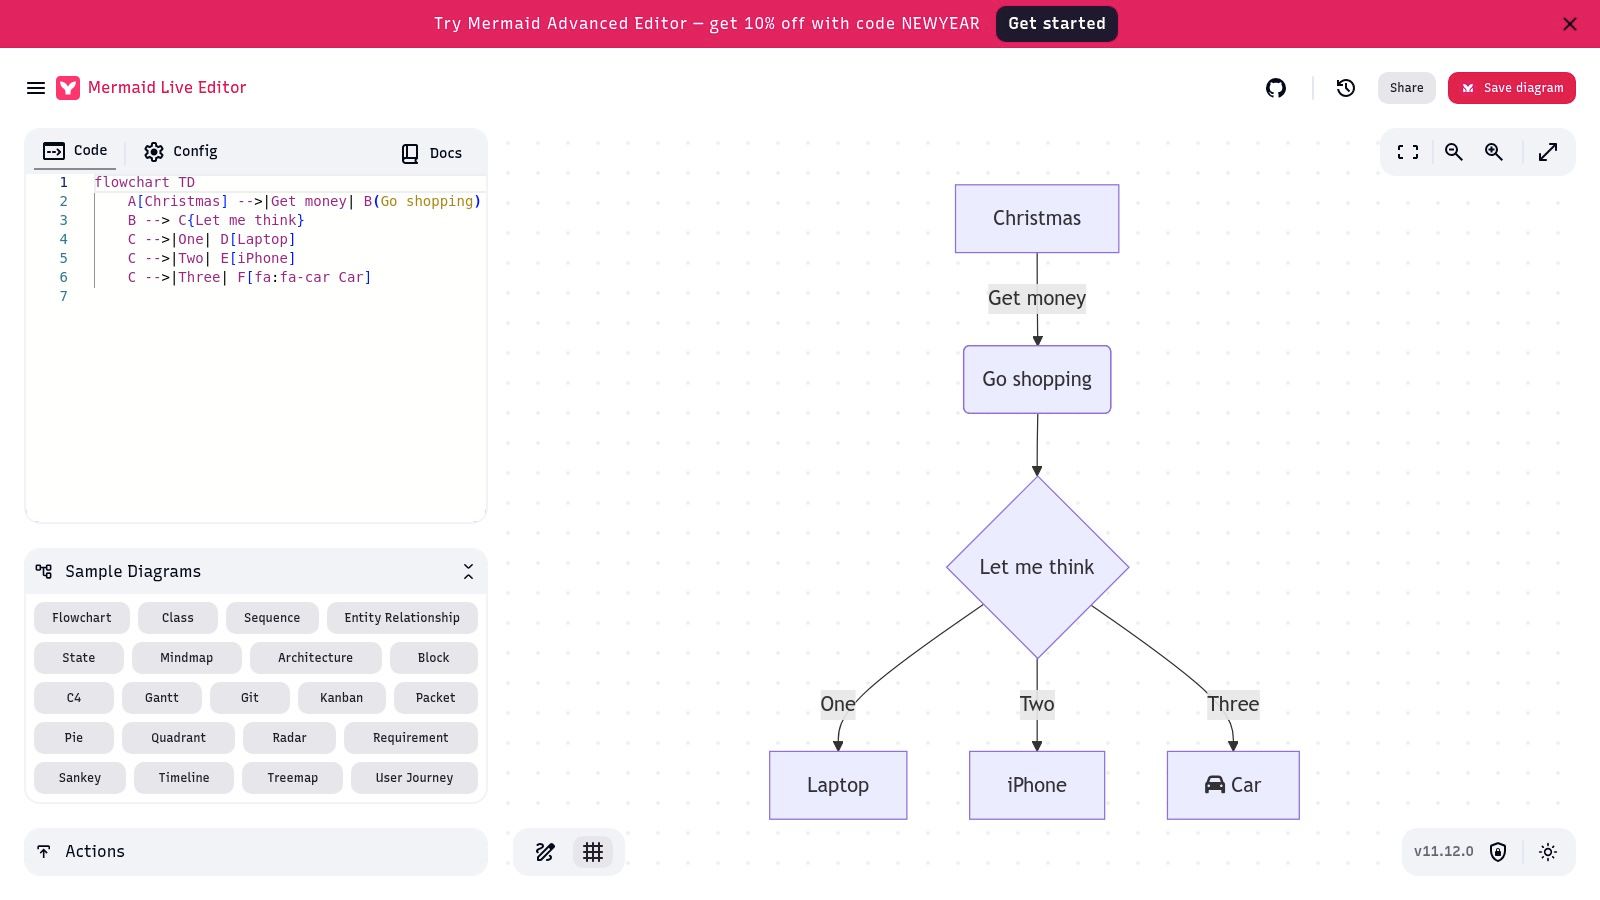
Task: Load the Sequence sample diagram
Action: click(272, 618)
